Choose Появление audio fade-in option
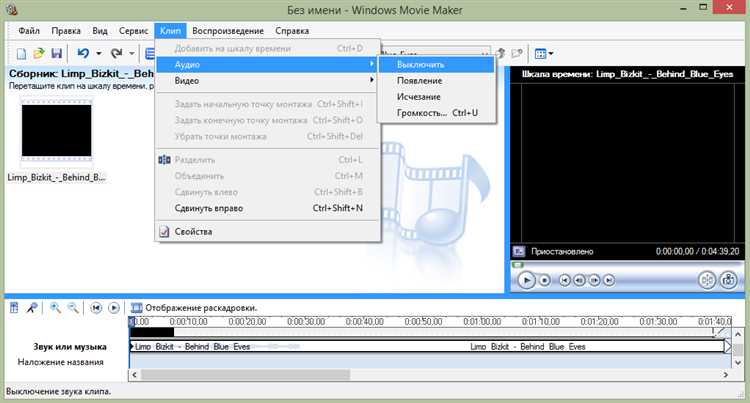Image resolution: width=750 pixels, height=403 pixels. point(436,81)
